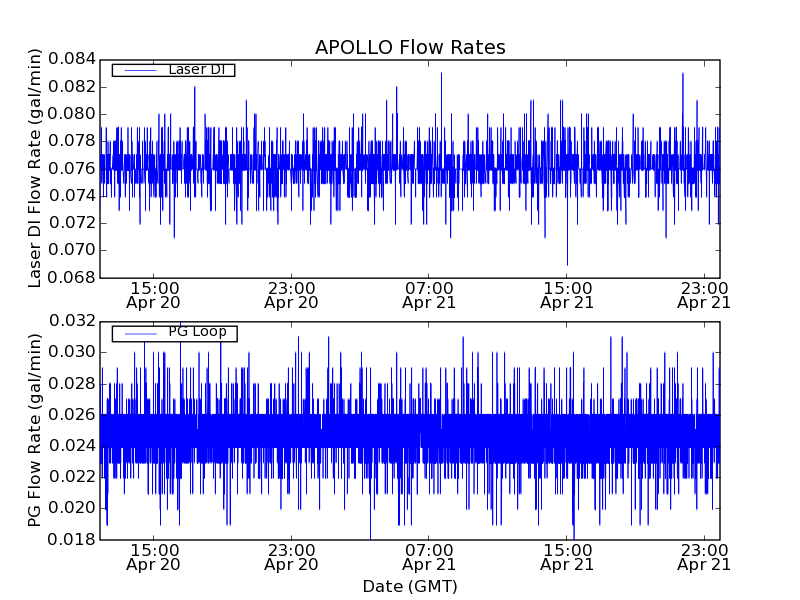Select the 0.076 tick on Laser DI axis
The image size is (800, 600).
(72, 168)
